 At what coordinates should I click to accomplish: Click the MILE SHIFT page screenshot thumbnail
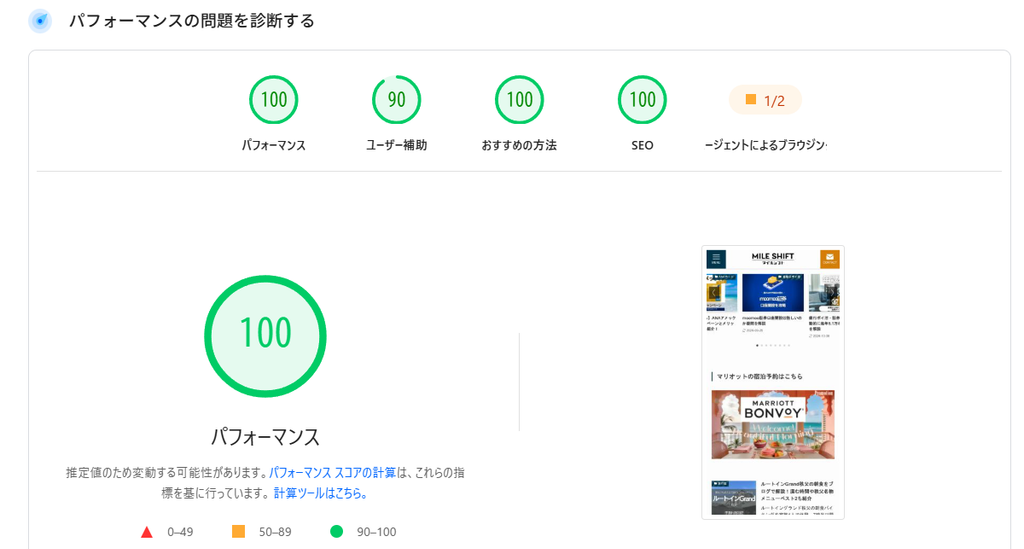coord(773,383)
